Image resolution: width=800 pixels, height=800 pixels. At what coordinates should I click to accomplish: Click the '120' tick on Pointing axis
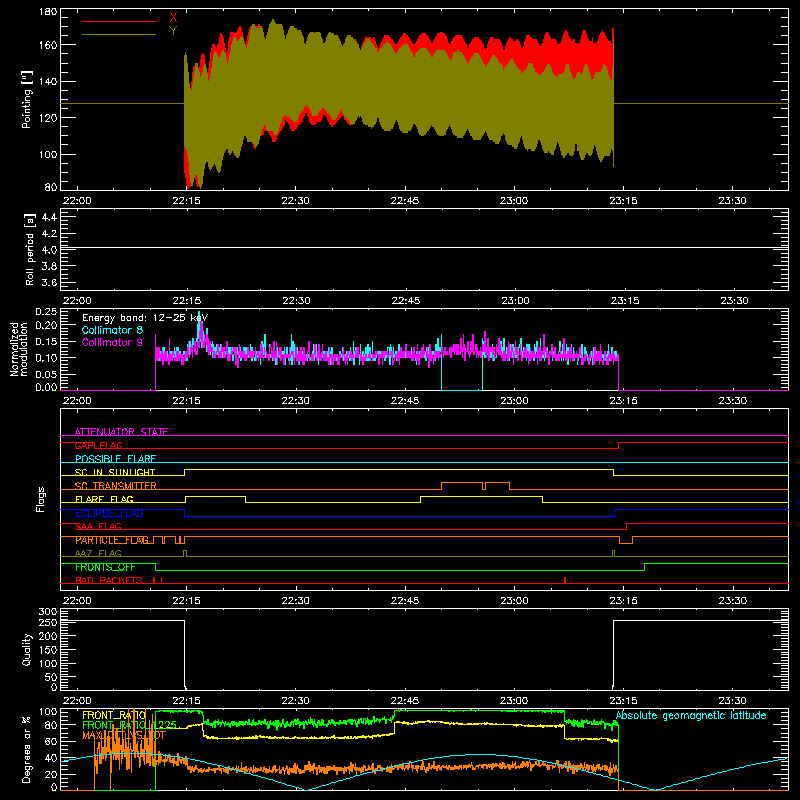click(x=48, y=118)
